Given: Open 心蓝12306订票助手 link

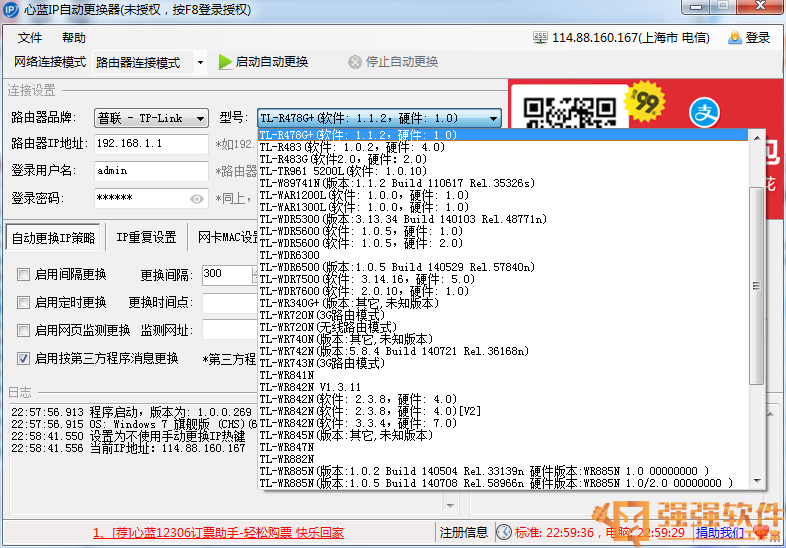Looking at the screenshot, I should 218,532.
